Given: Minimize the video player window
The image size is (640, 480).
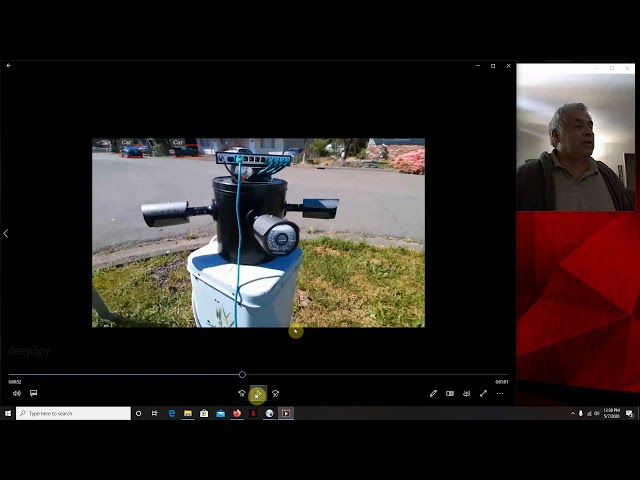Looking at the screenshot, I should click(x=478, y=66).
